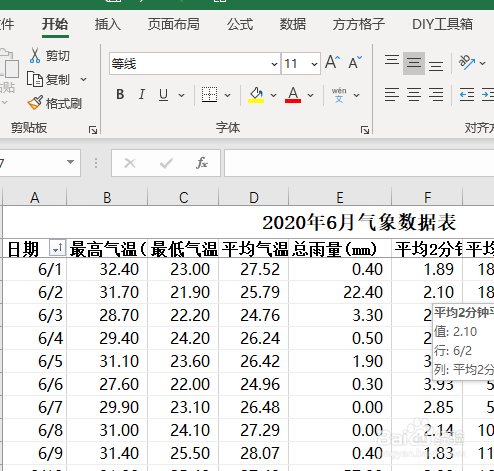Expand the borders dropdown arrow

click(x=228, y=95)
